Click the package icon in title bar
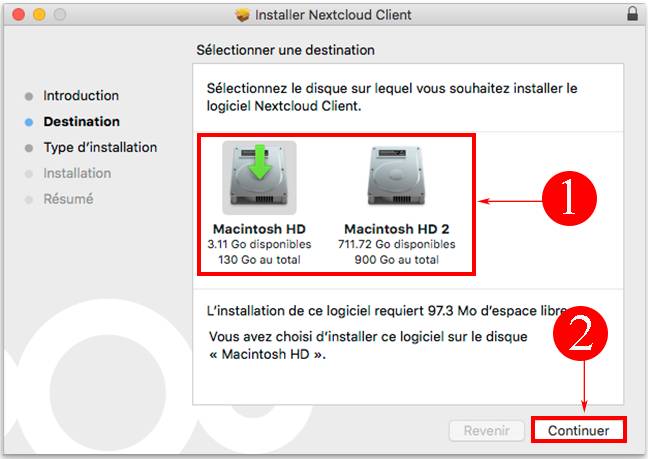648x459 pixels. pyautogui.click(x=243, y=15)
